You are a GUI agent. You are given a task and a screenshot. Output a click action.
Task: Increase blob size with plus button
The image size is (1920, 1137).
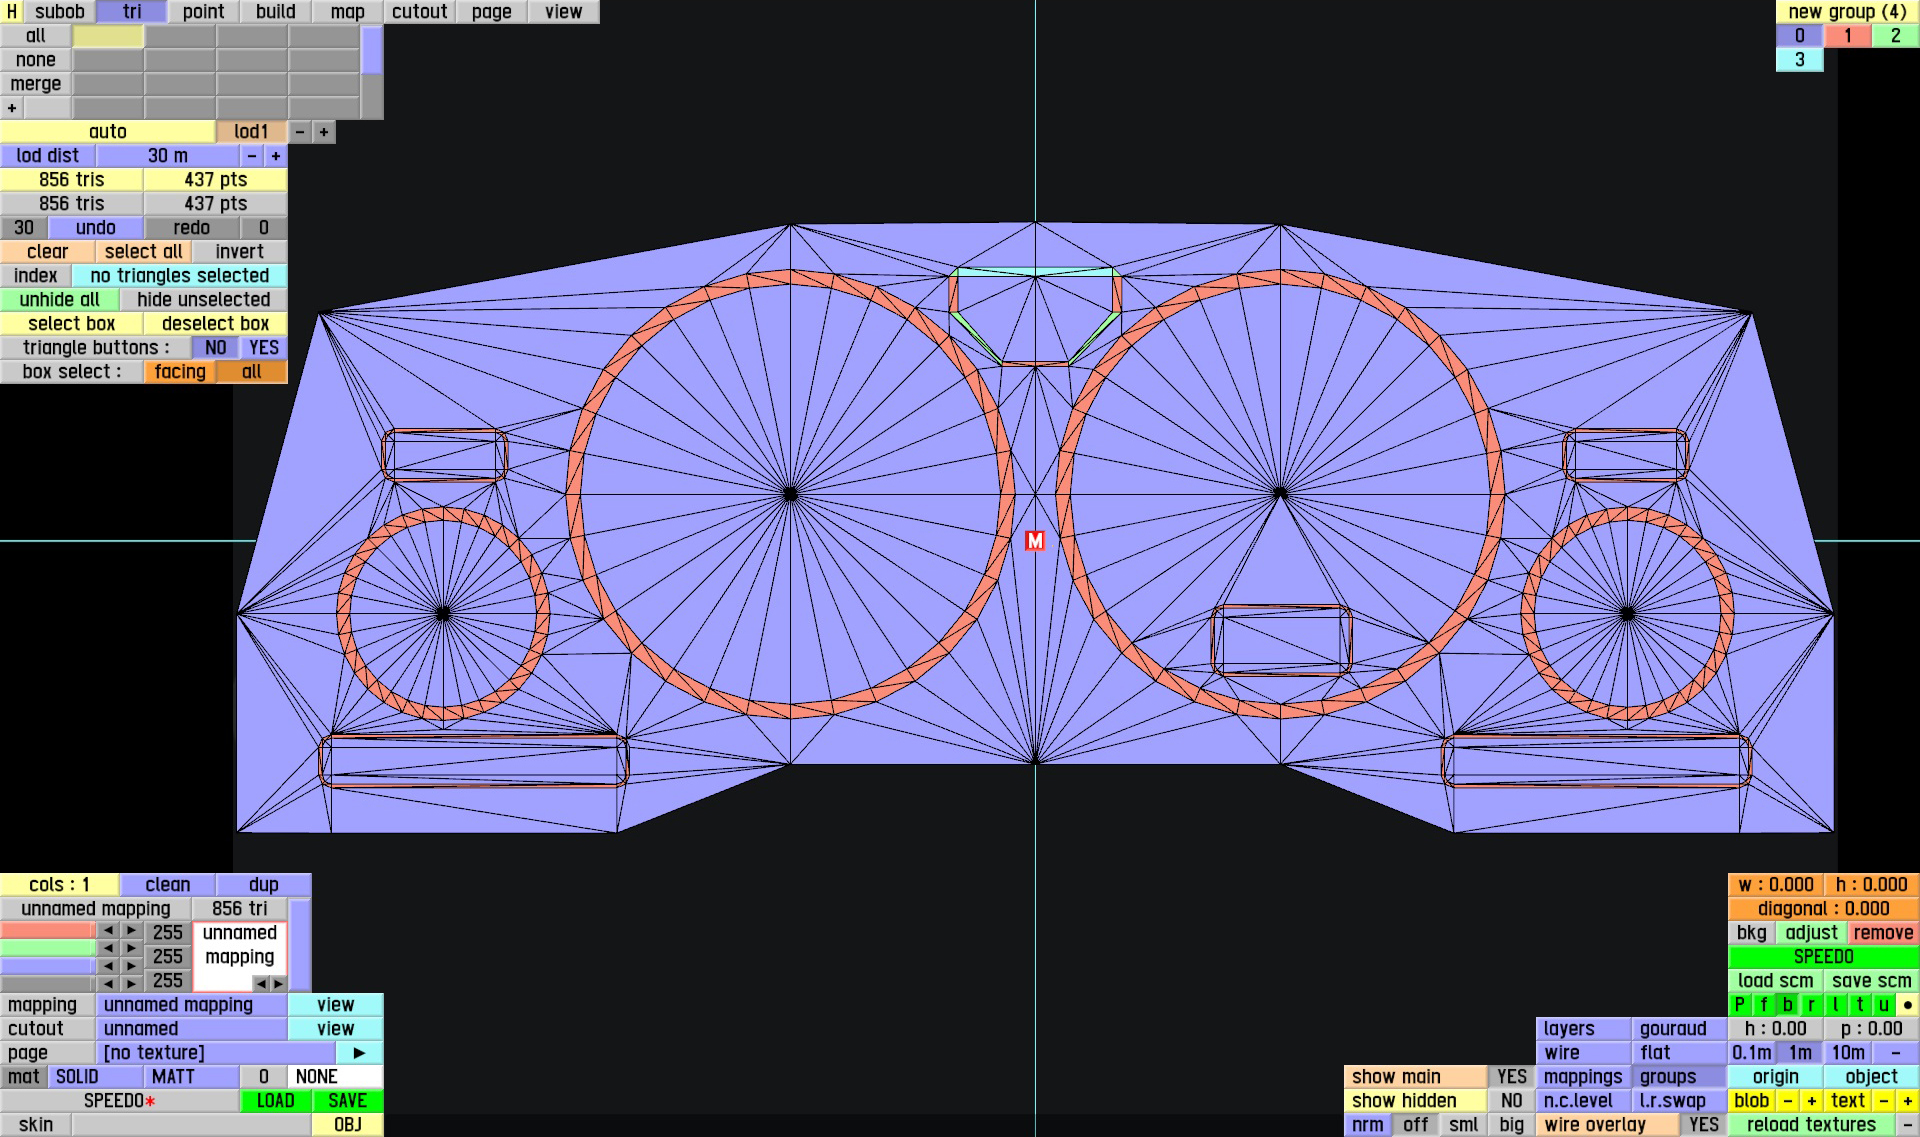pos(1812,1101)
